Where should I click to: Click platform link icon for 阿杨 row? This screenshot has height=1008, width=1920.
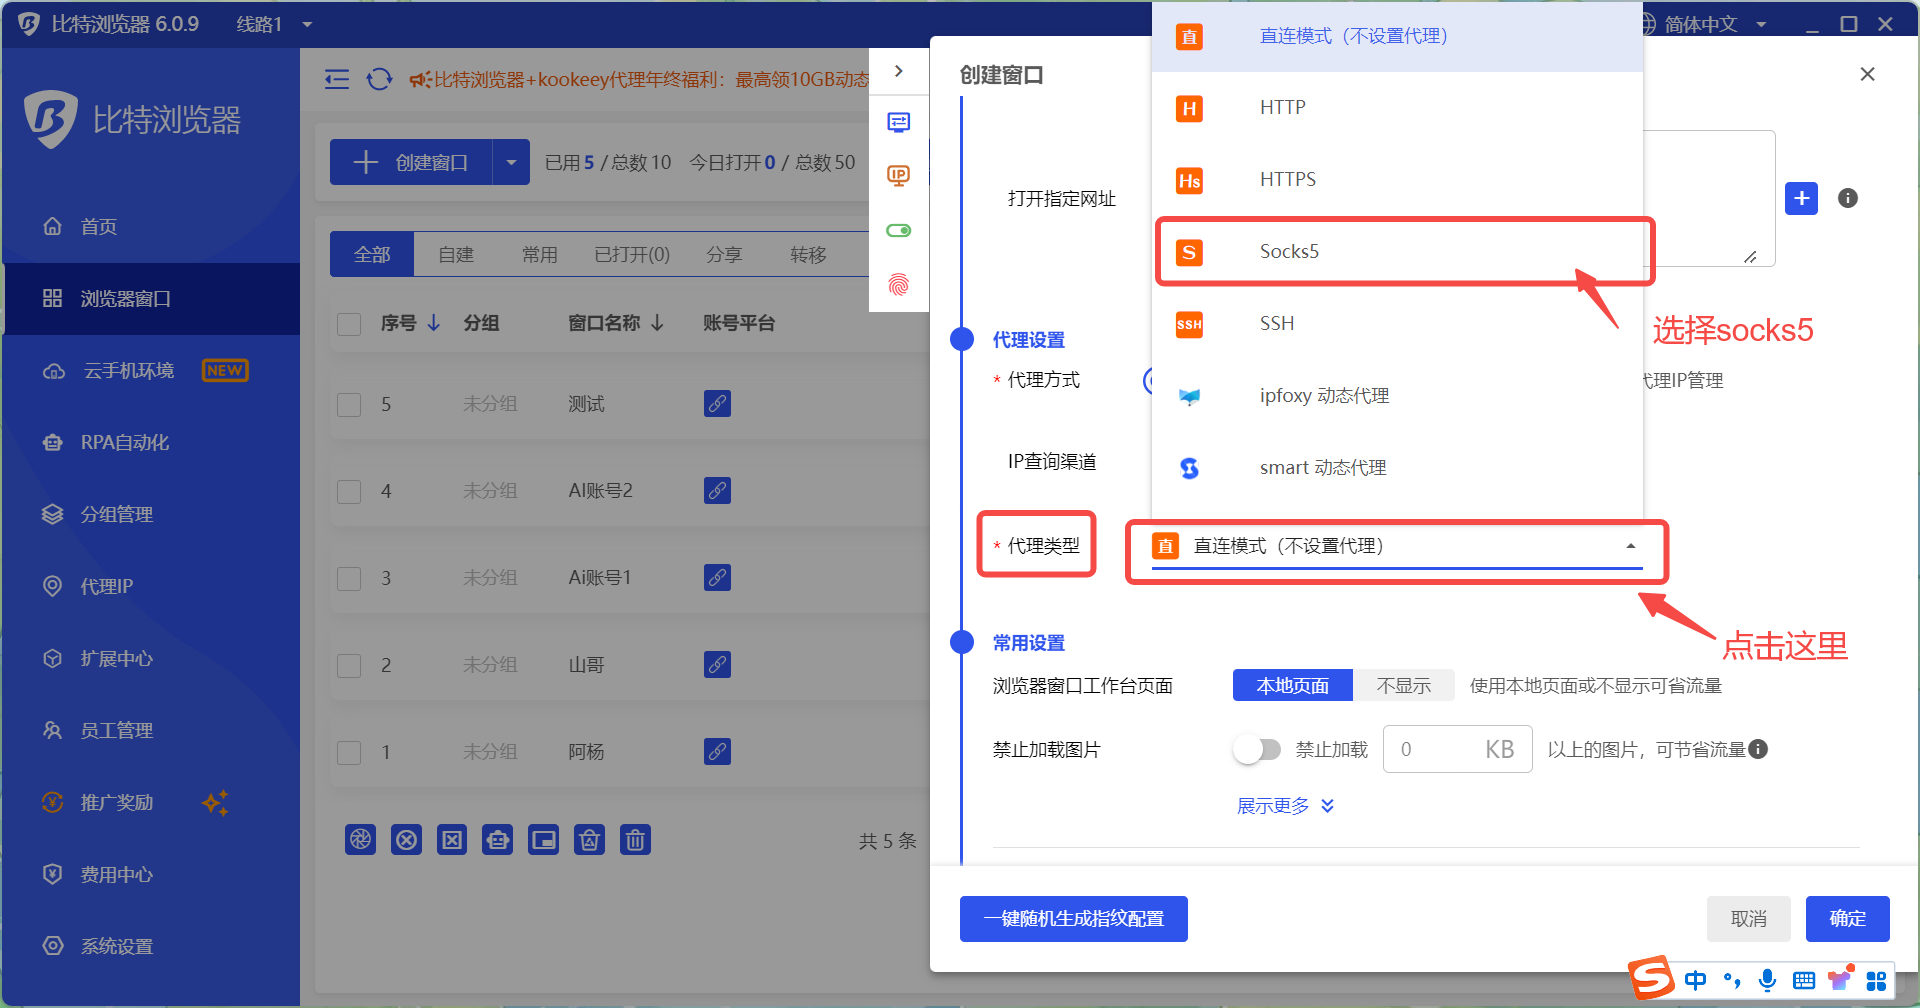pos(717,752)
